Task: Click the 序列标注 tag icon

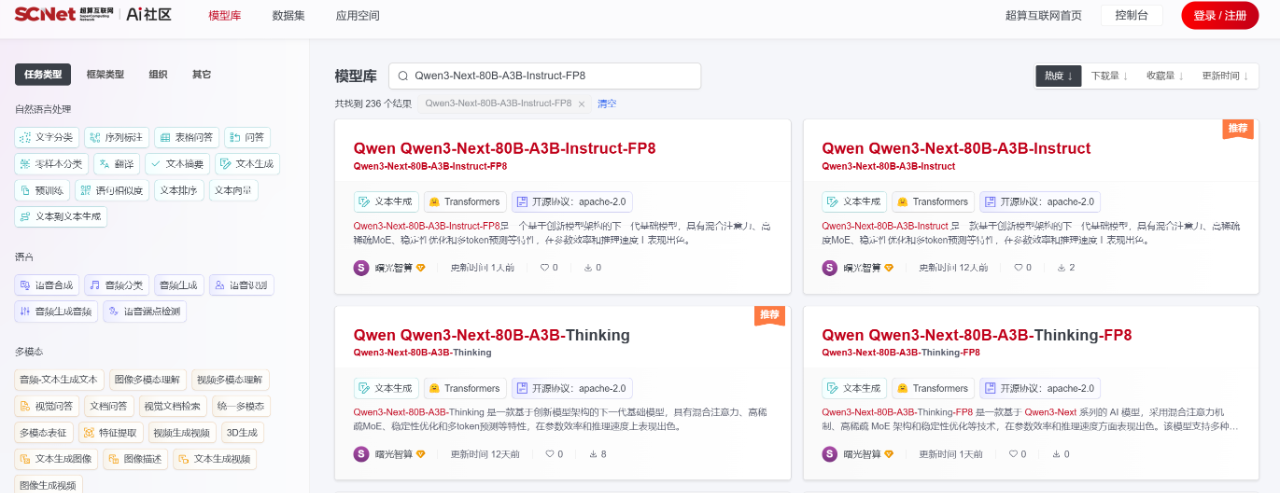Action: pyautogui.click(x=96, y=137)
